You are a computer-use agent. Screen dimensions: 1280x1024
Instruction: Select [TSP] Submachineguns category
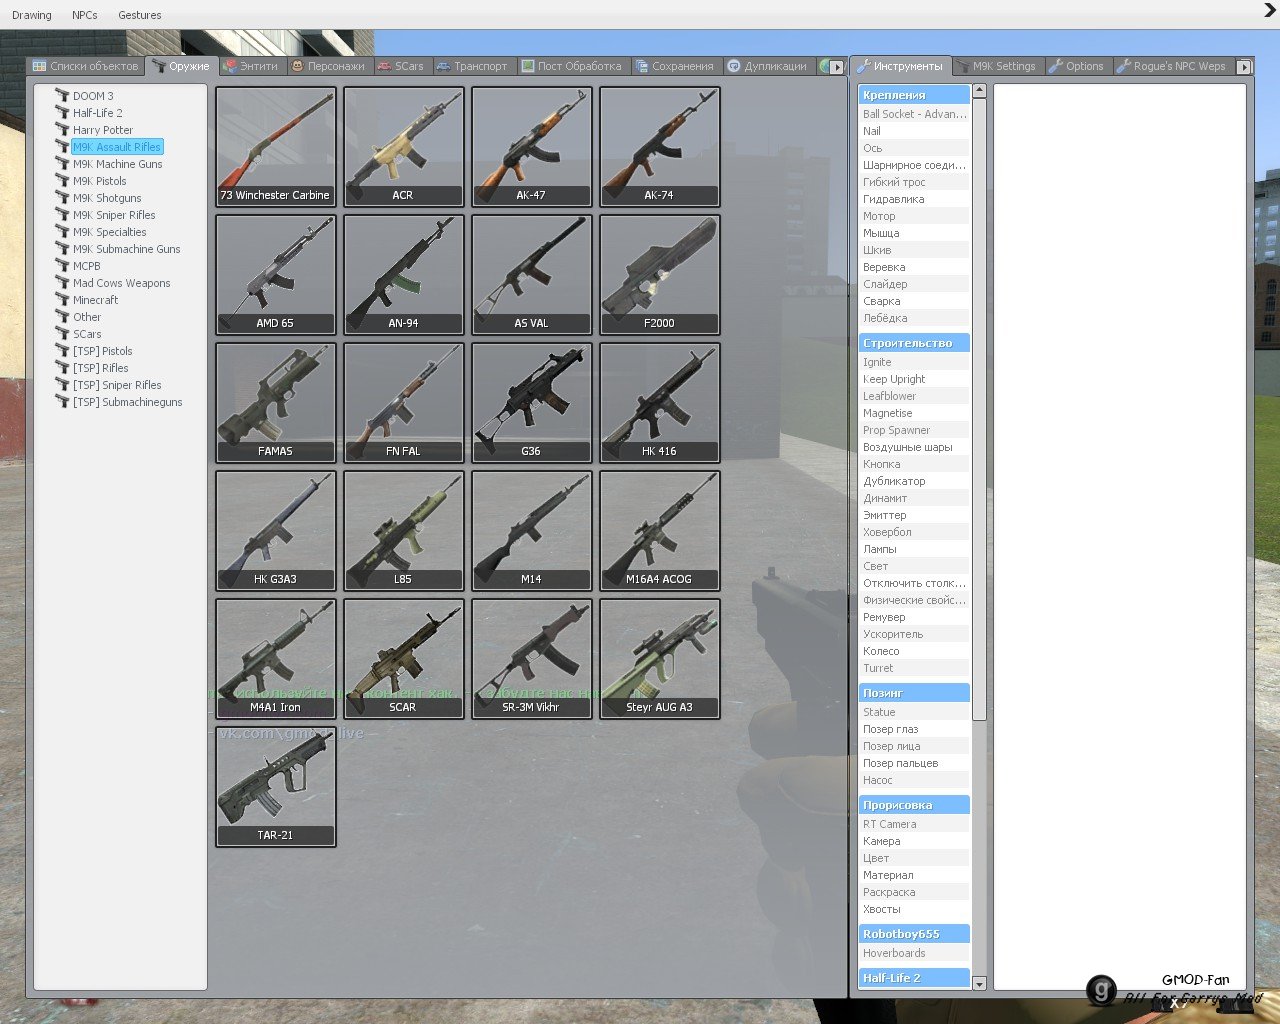coord(127,402)
